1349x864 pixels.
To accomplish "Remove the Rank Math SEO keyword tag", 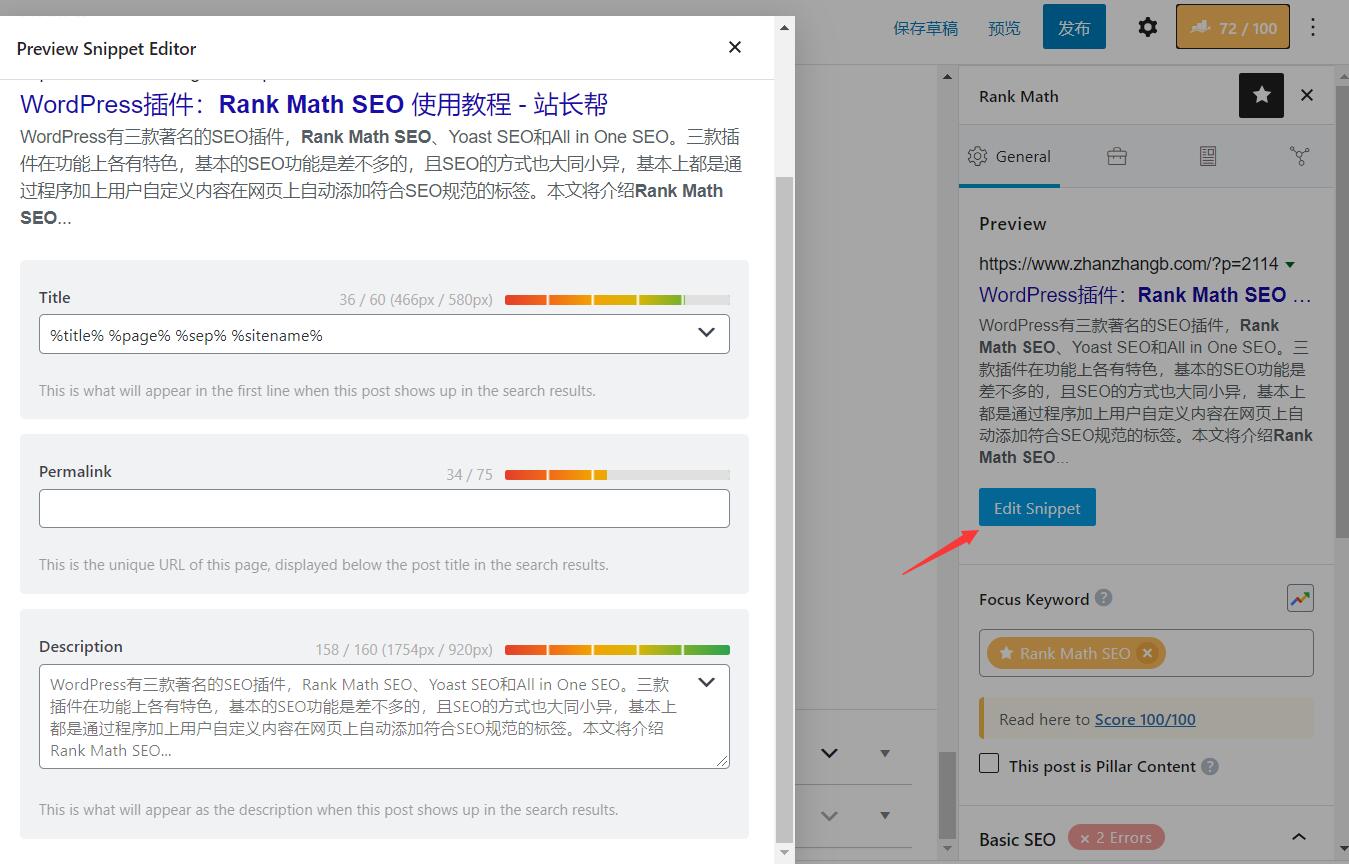I will click(1147, 653).
